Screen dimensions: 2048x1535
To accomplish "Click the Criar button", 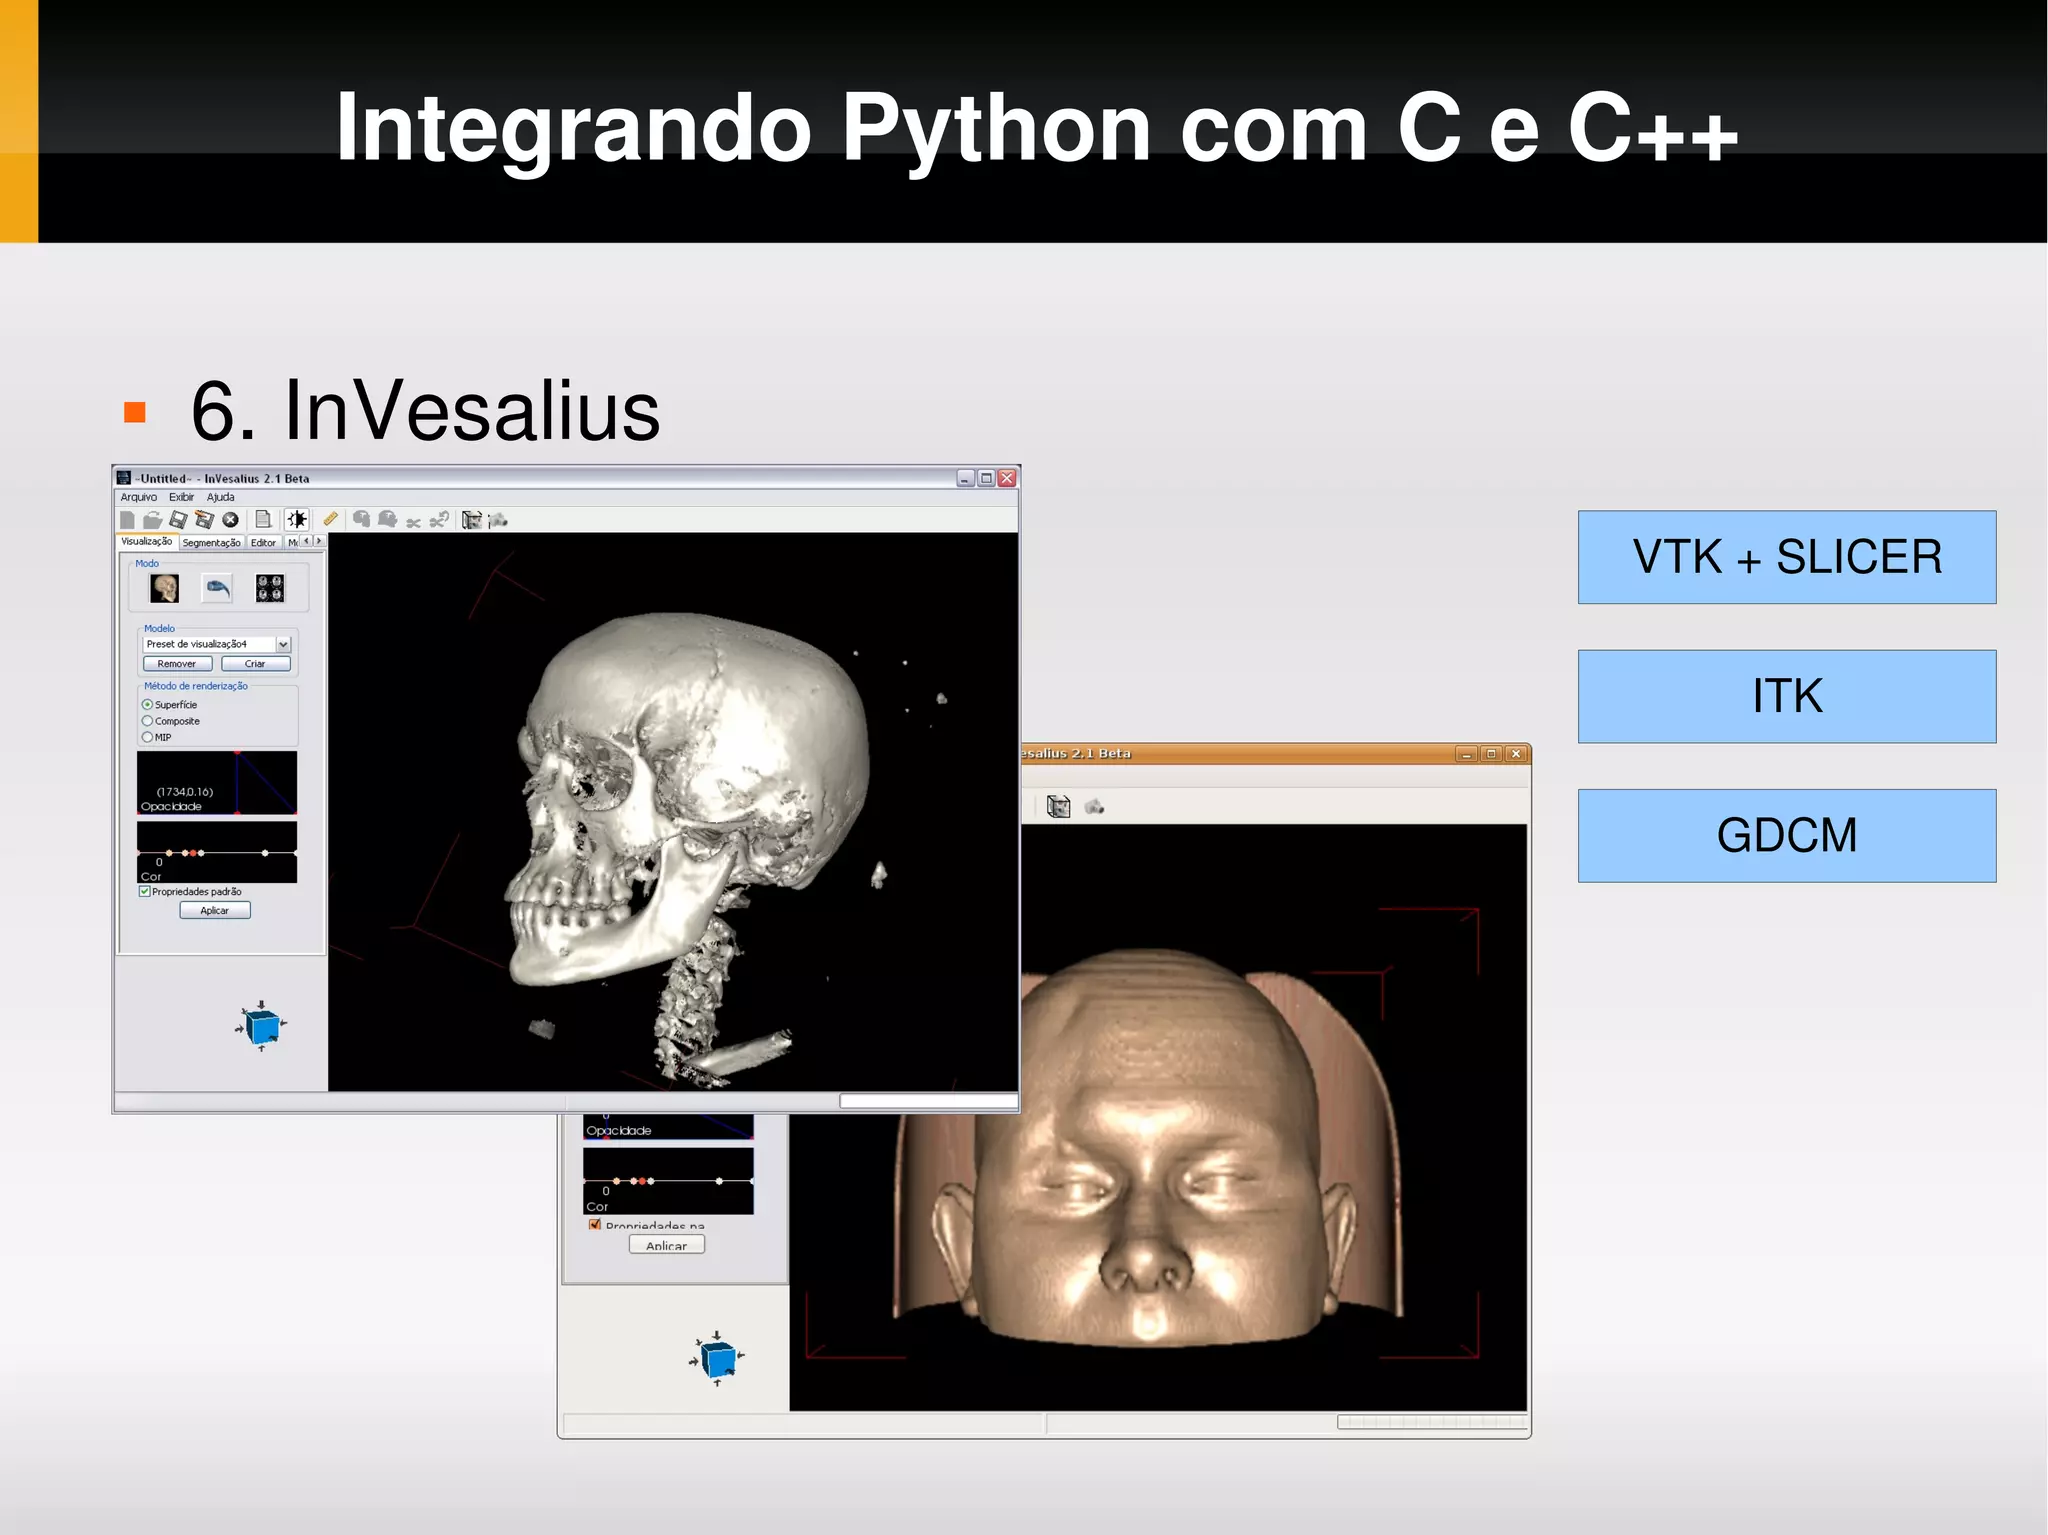I will (x=256, y=664).
